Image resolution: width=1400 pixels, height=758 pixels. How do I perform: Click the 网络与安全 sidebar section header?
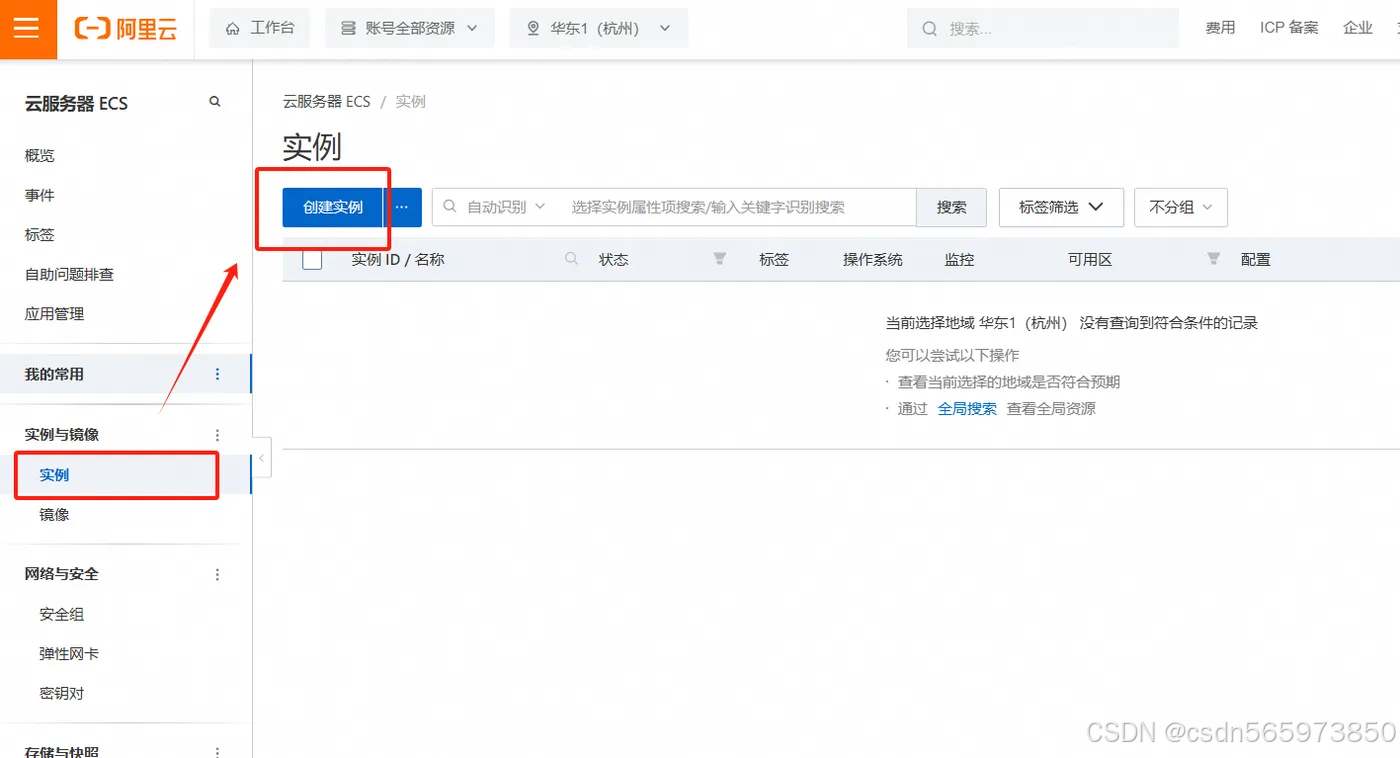coord(62,574)
